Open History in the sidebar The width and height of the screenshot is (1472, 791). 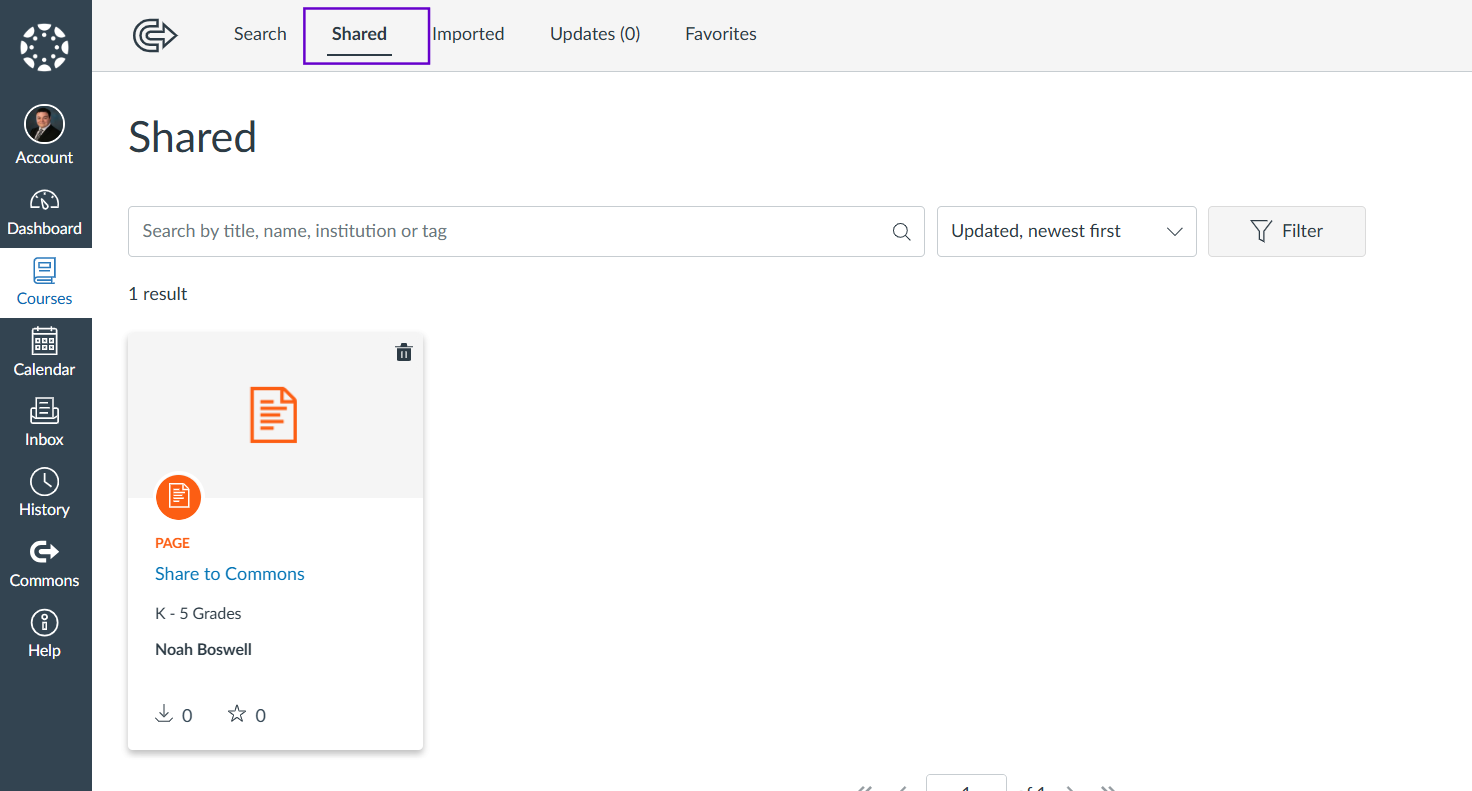pos(45,493)
